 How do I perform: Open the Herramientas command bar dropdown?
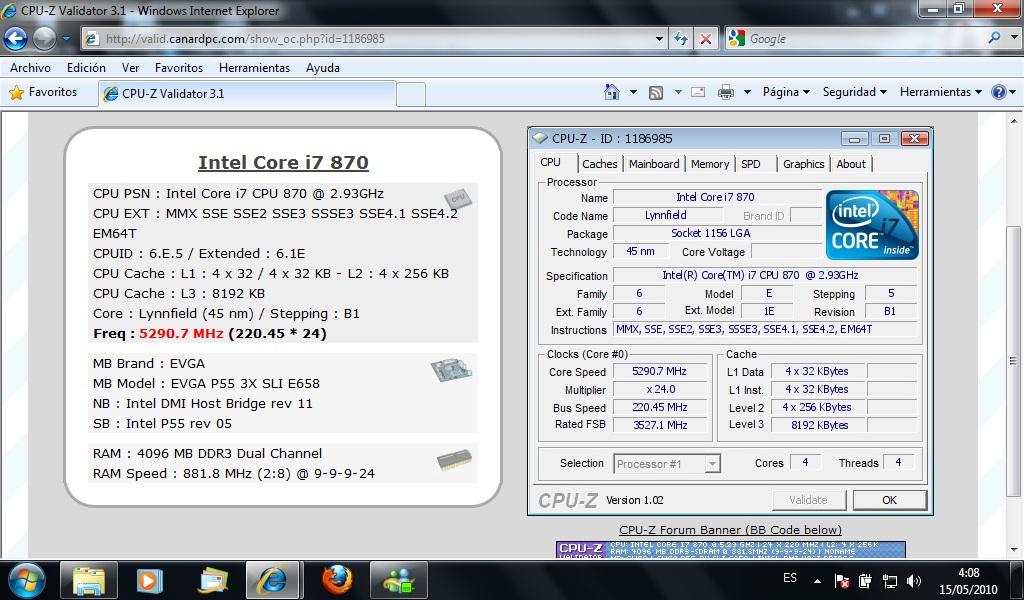point(940,92)
